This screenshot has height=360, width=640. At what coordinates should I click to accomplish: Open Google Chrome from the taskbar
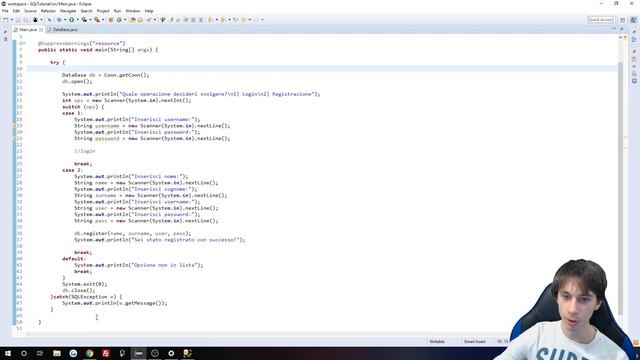pos(89,353)
